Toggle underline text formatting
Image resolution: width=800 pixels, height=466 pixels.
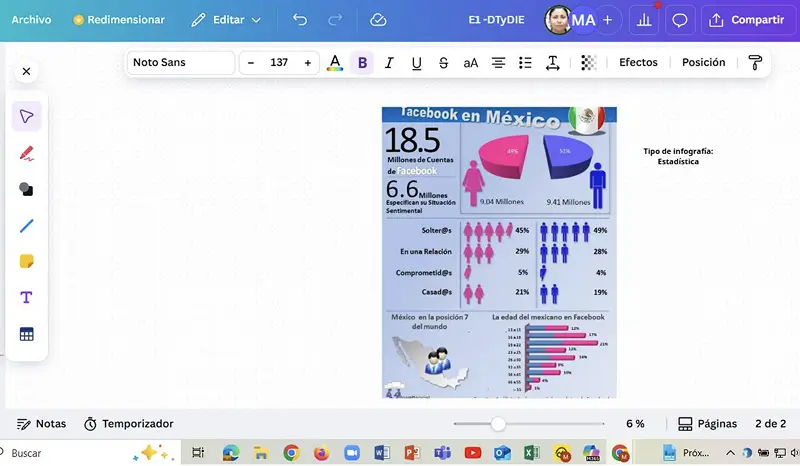pos(416,62)
